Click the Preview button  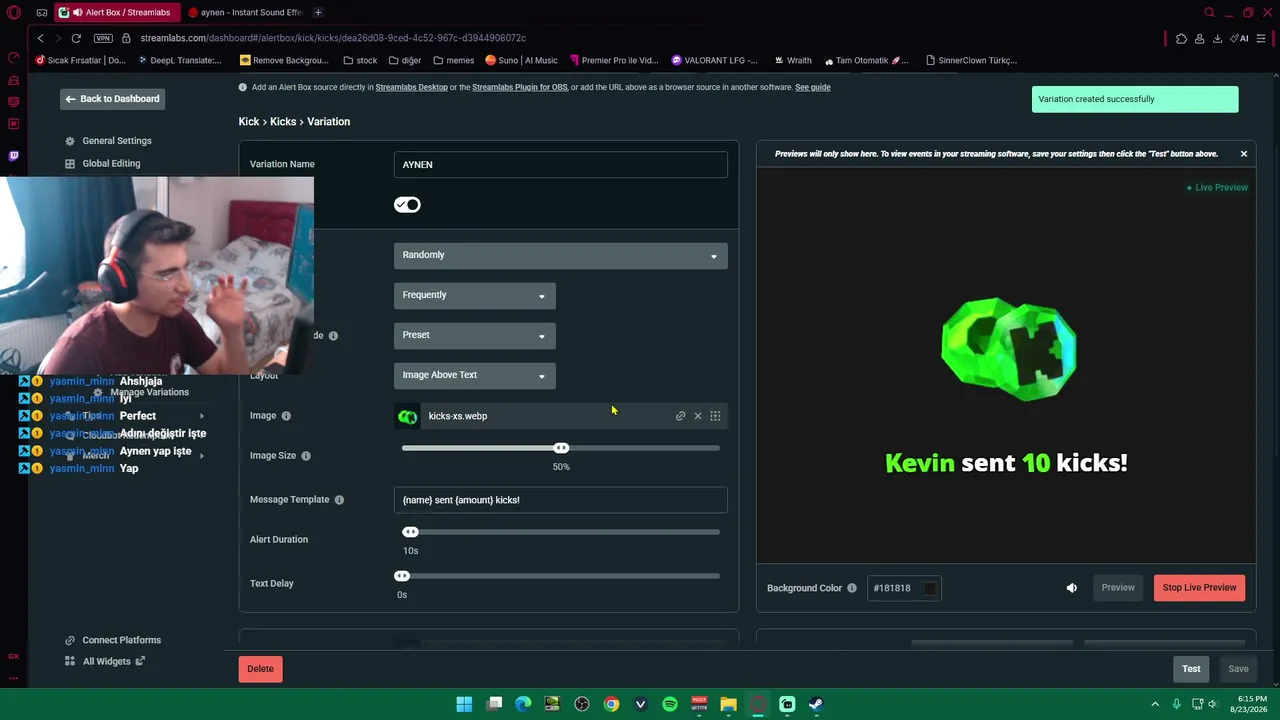click(1118, 588)
